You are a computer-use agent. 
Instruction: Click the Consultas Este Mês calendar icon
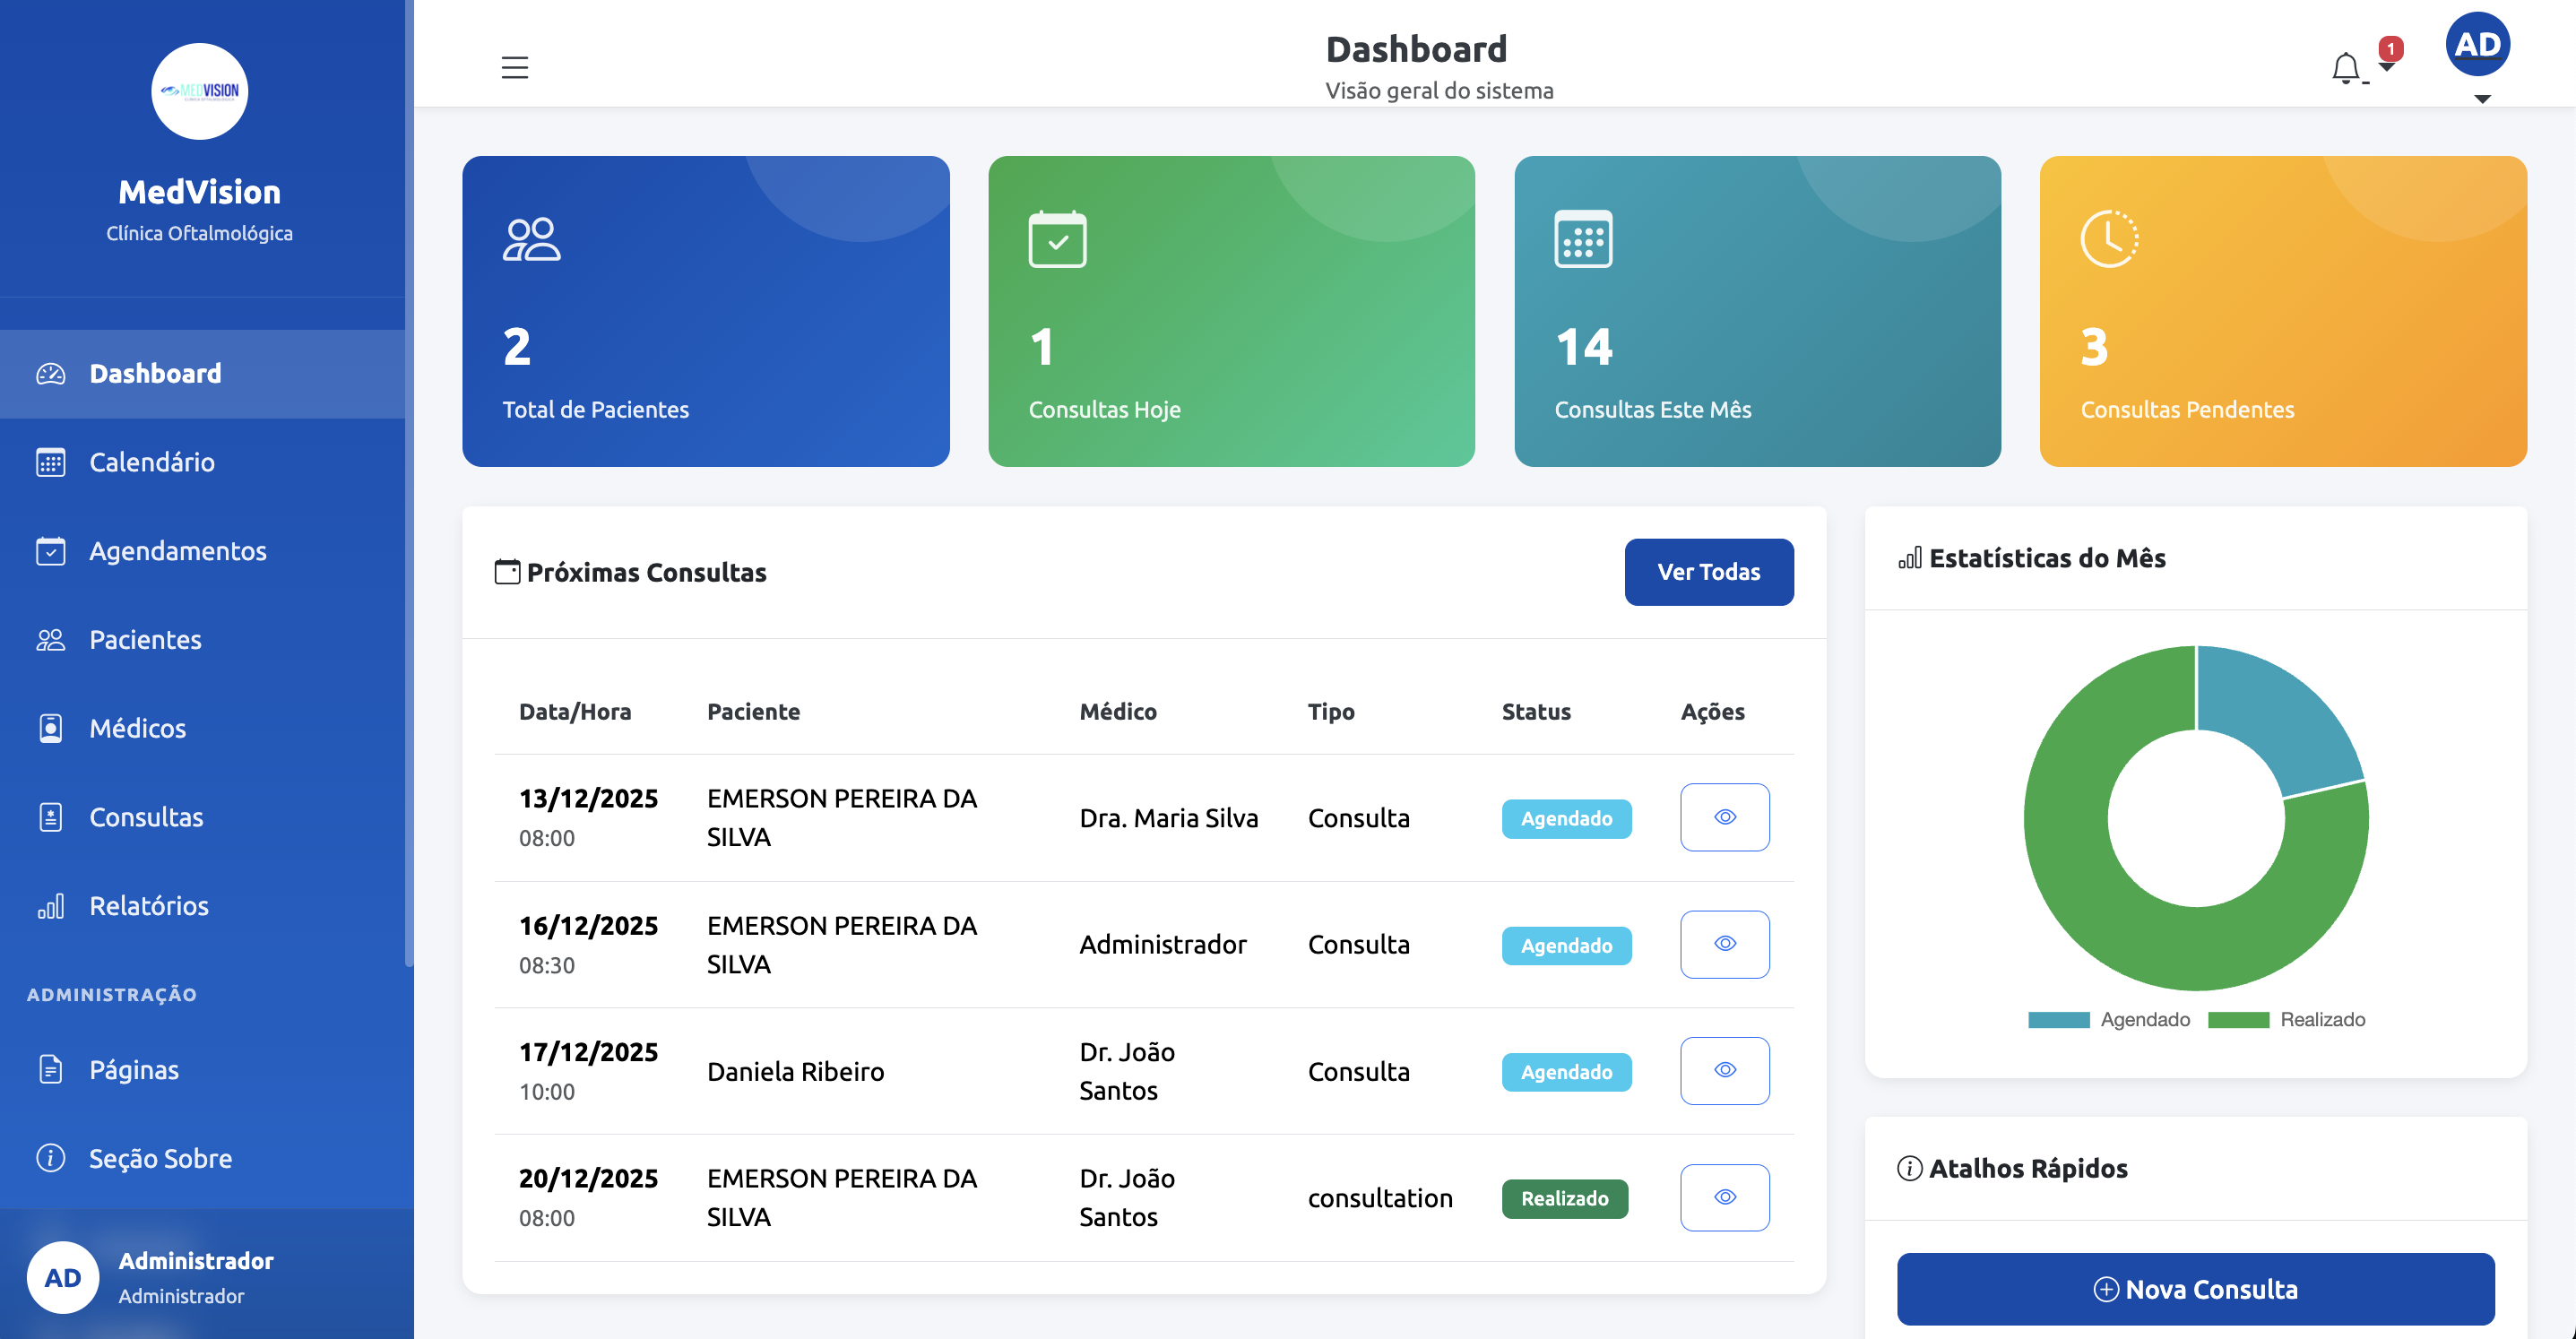[1583, 239]
